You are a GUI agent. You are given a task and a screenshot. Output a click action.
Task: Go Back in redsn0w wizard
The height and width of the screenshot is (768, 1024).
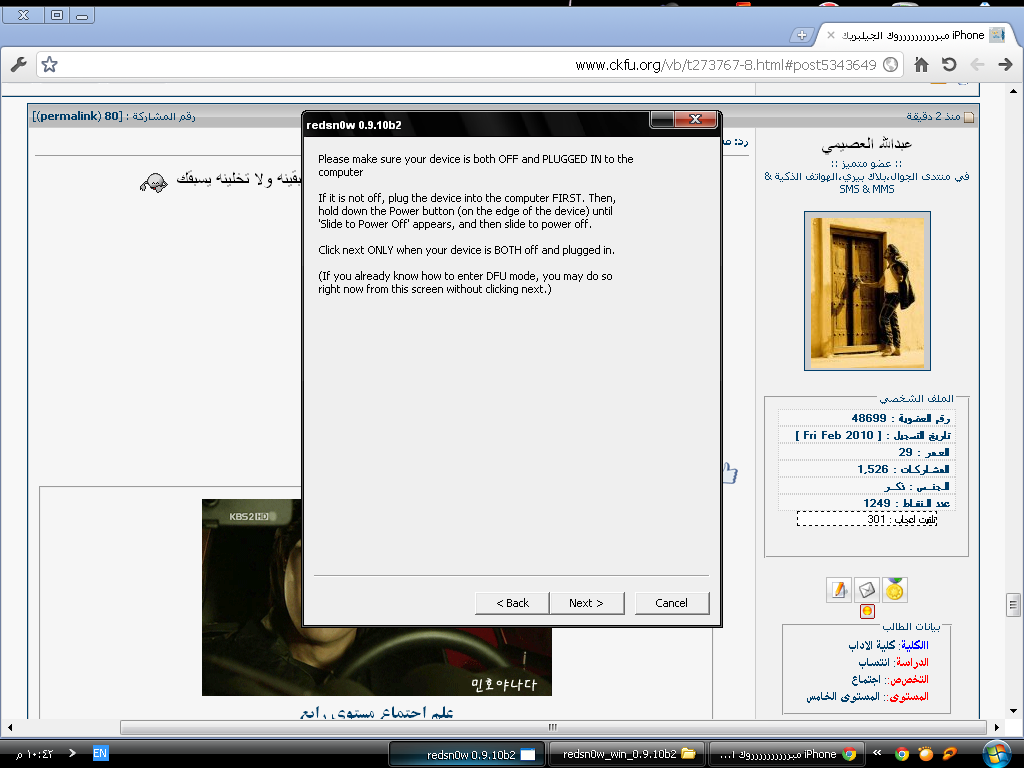tap(512, 603)
